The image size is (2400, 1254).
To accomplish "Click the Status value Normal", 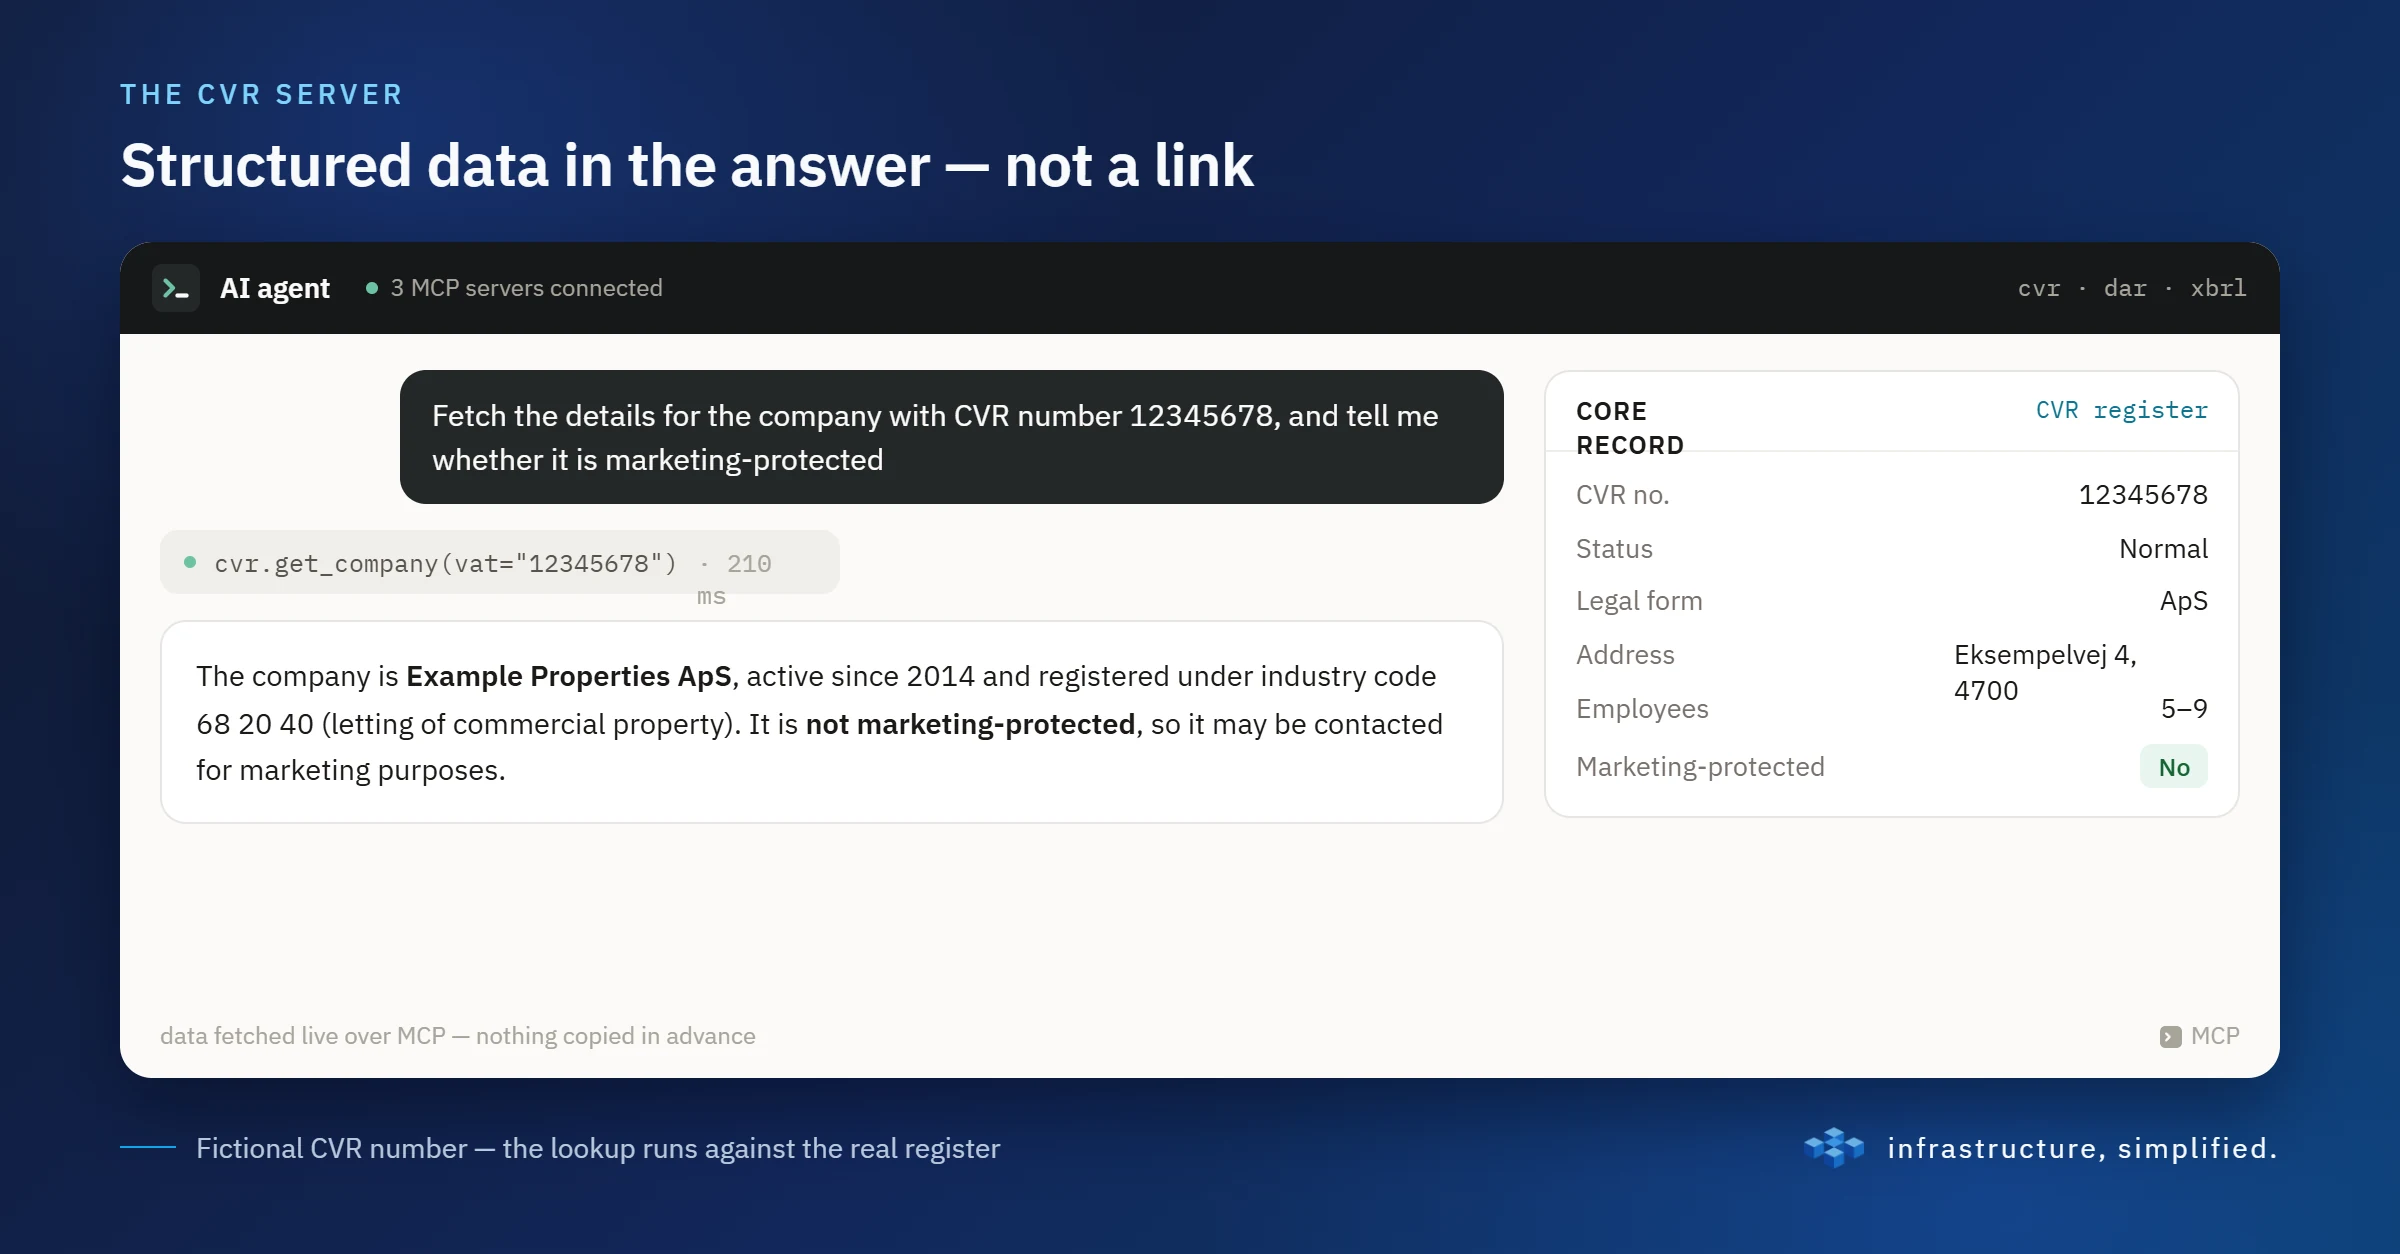I will (2163, 549).
